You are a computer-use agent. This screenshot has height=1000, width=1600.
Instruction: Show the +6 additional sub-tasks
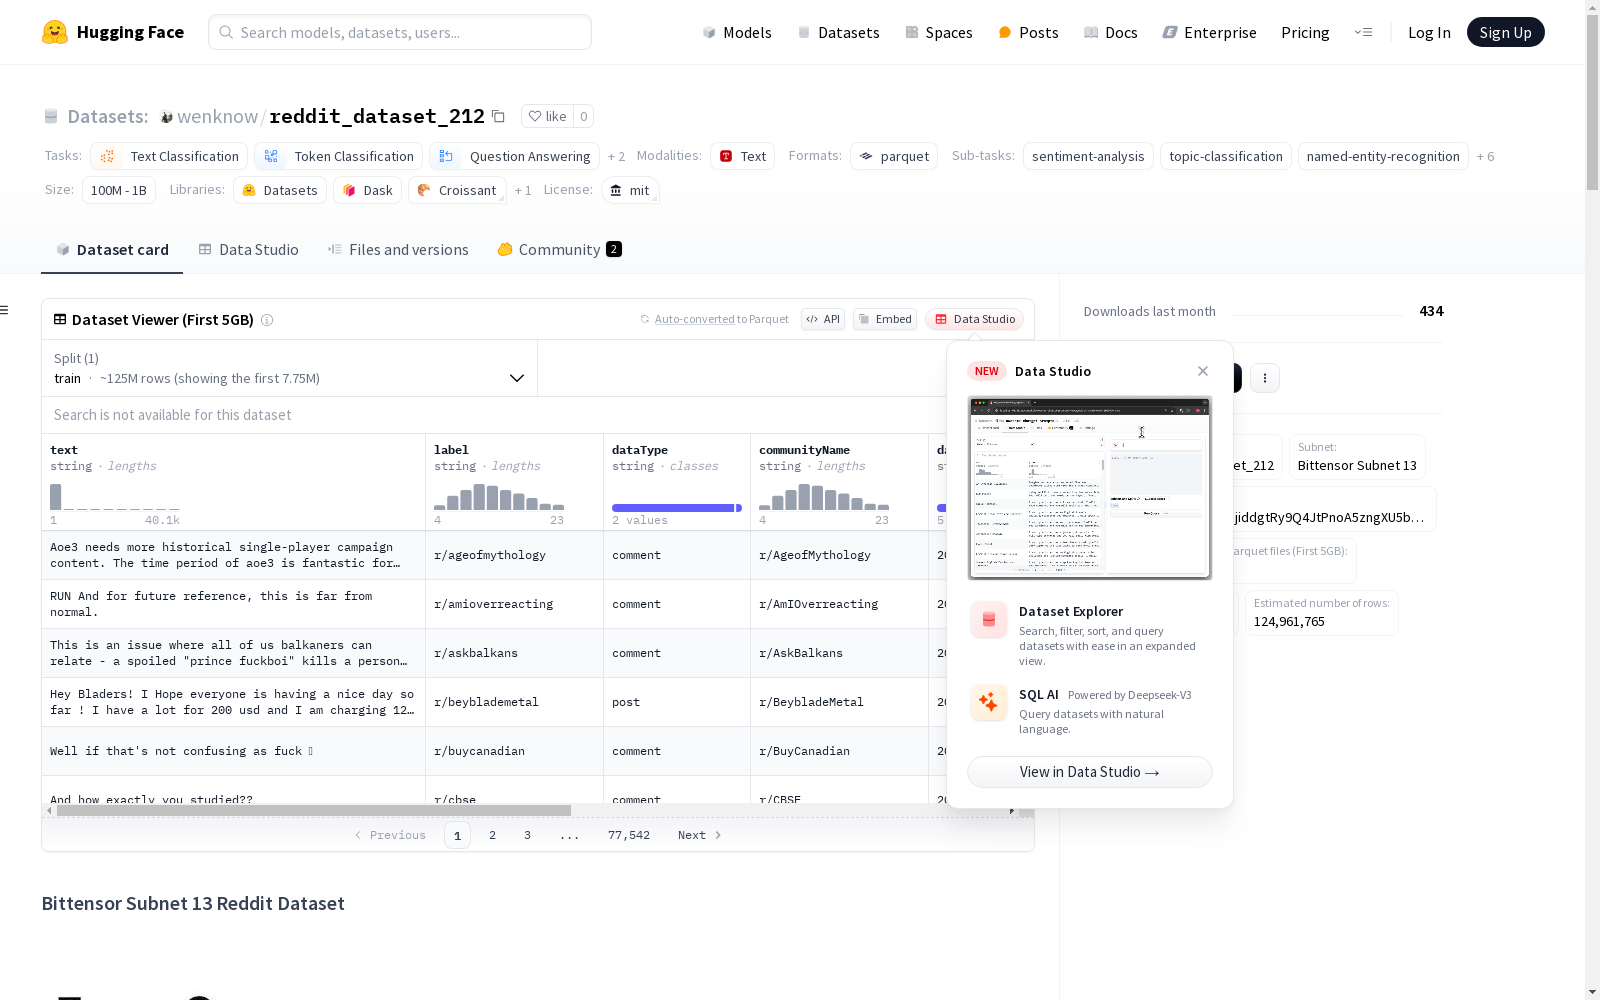pyautogui.click(x=1485, y=156)
